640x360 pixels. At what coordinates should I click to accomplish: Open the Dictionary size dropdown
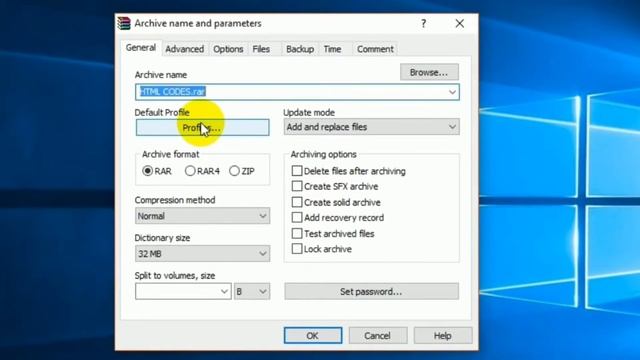(202, 253)
